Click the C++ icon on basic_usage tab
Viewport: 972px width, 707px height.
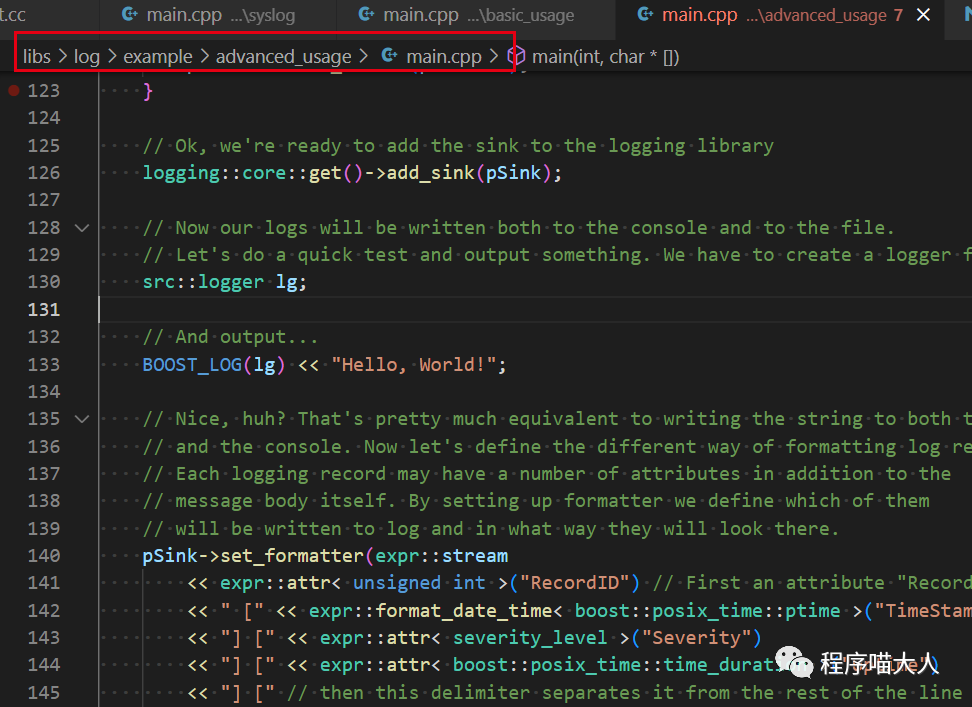(x=366, y=15)
